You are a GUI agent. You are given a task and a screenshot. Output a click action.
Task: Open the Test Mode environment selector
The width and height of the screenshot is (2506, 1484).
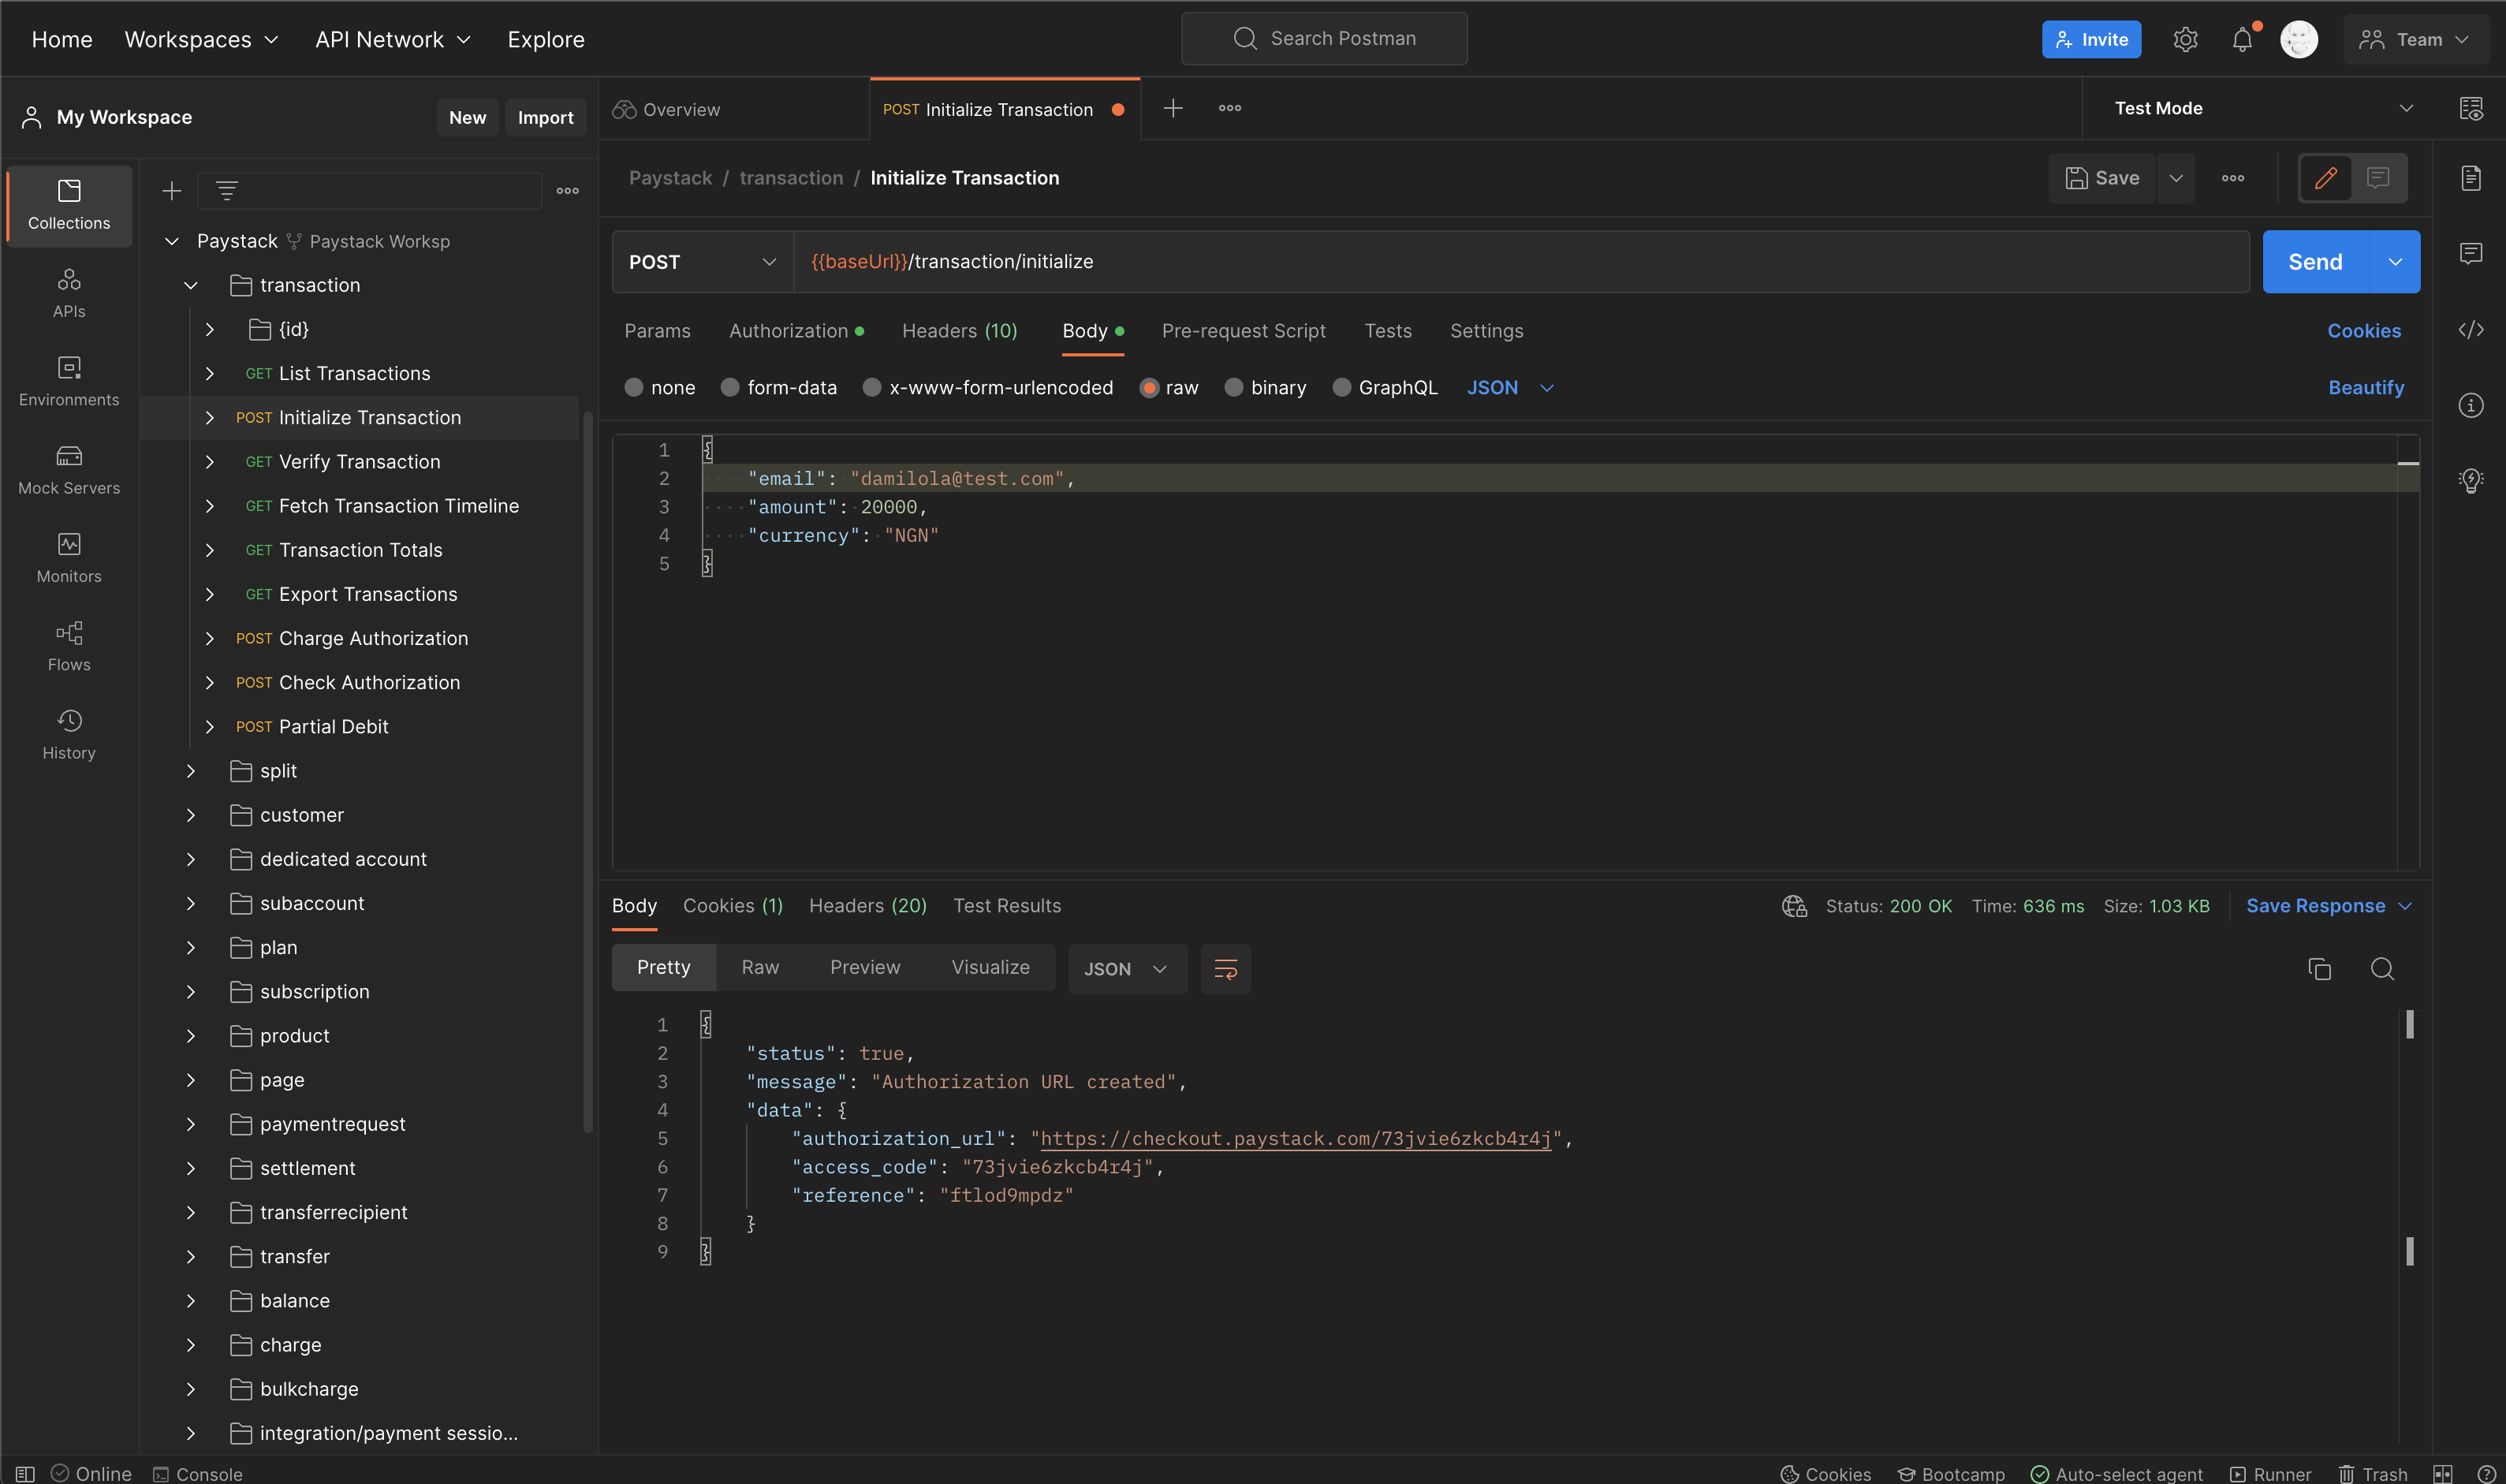[2263, 108]
